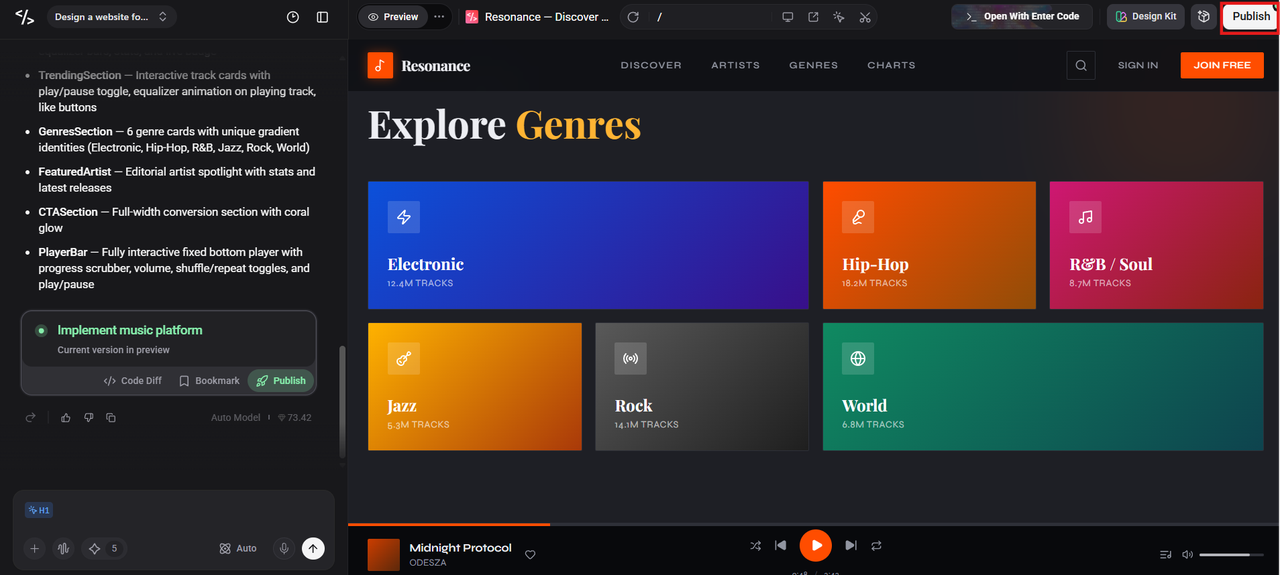Click the URL path input field

[x=710, y=17]
